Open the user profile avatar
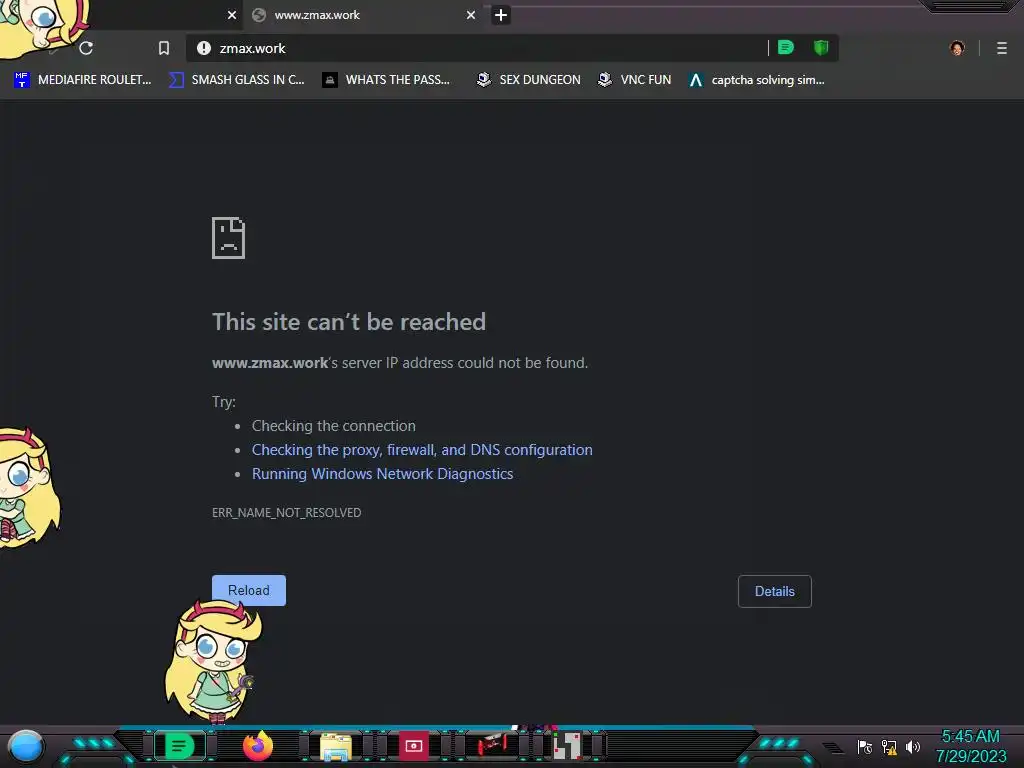Image resolution: width=1024 pixels, height=768 pixels. point(957,48)
